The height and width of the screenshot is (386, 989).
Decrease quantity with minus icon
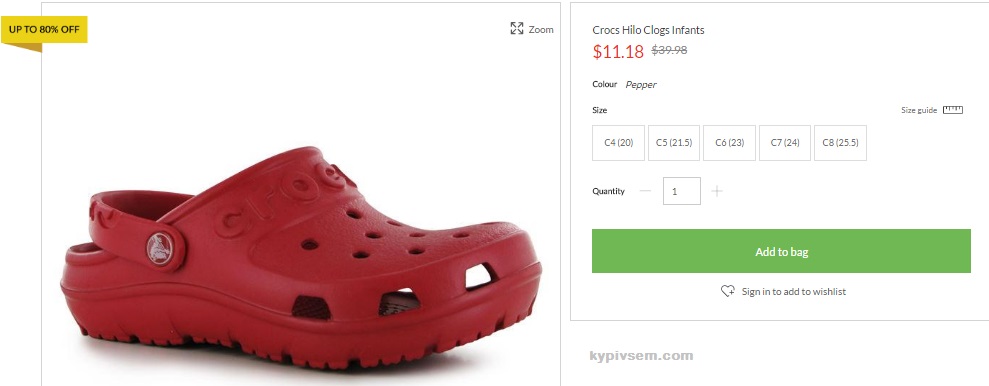645,191
